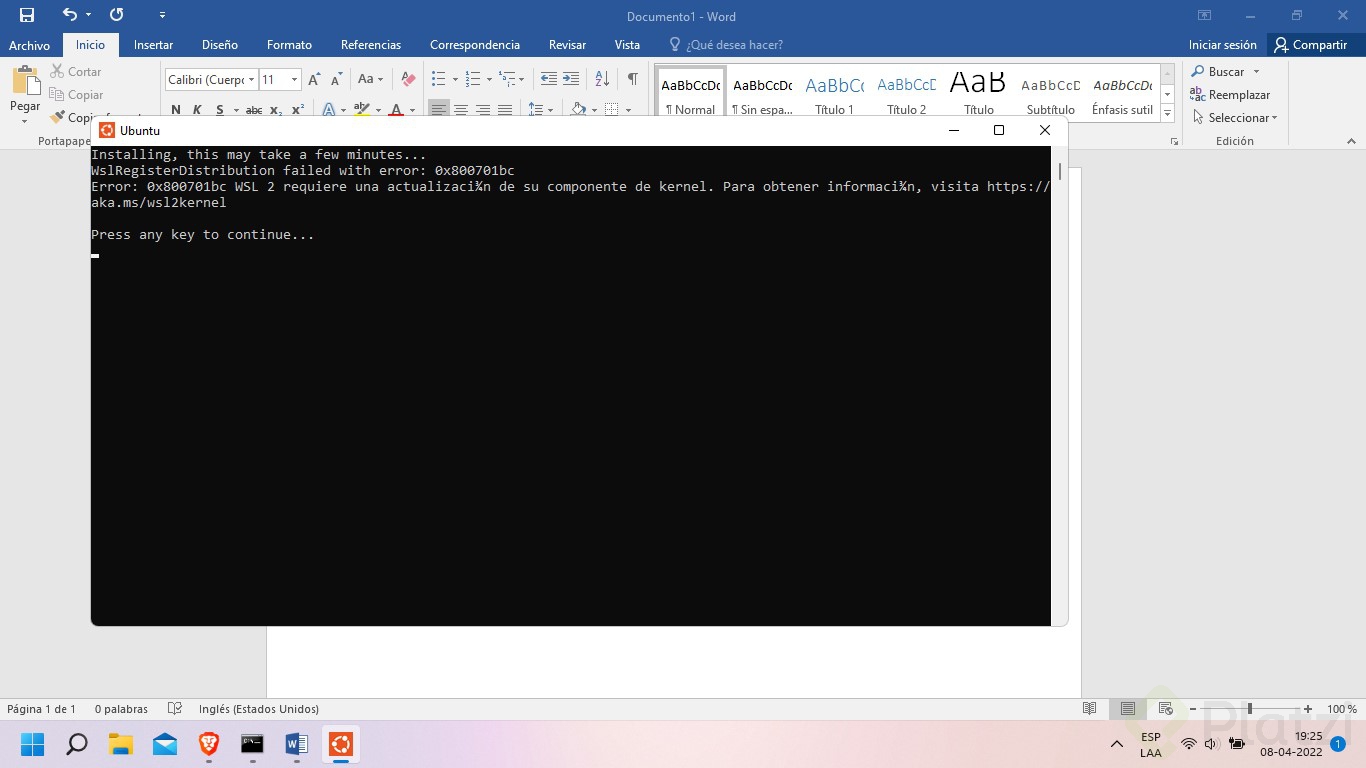Open the Windows Start menu
Viewport: 1366px width, 768px height.
coord(33,744)
